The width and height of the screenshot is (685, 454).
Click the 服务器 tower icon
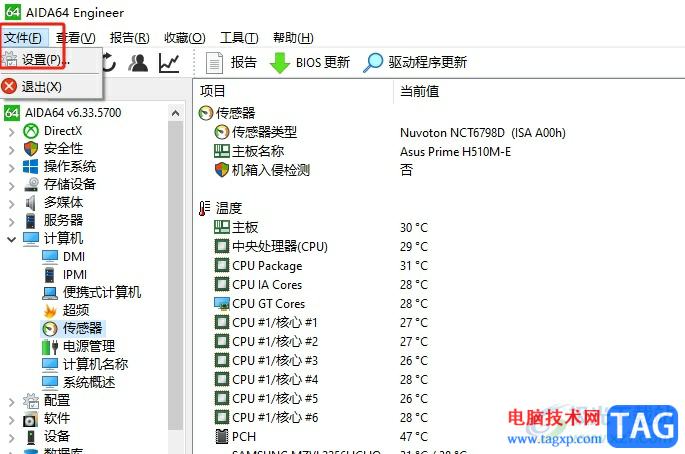31,221
